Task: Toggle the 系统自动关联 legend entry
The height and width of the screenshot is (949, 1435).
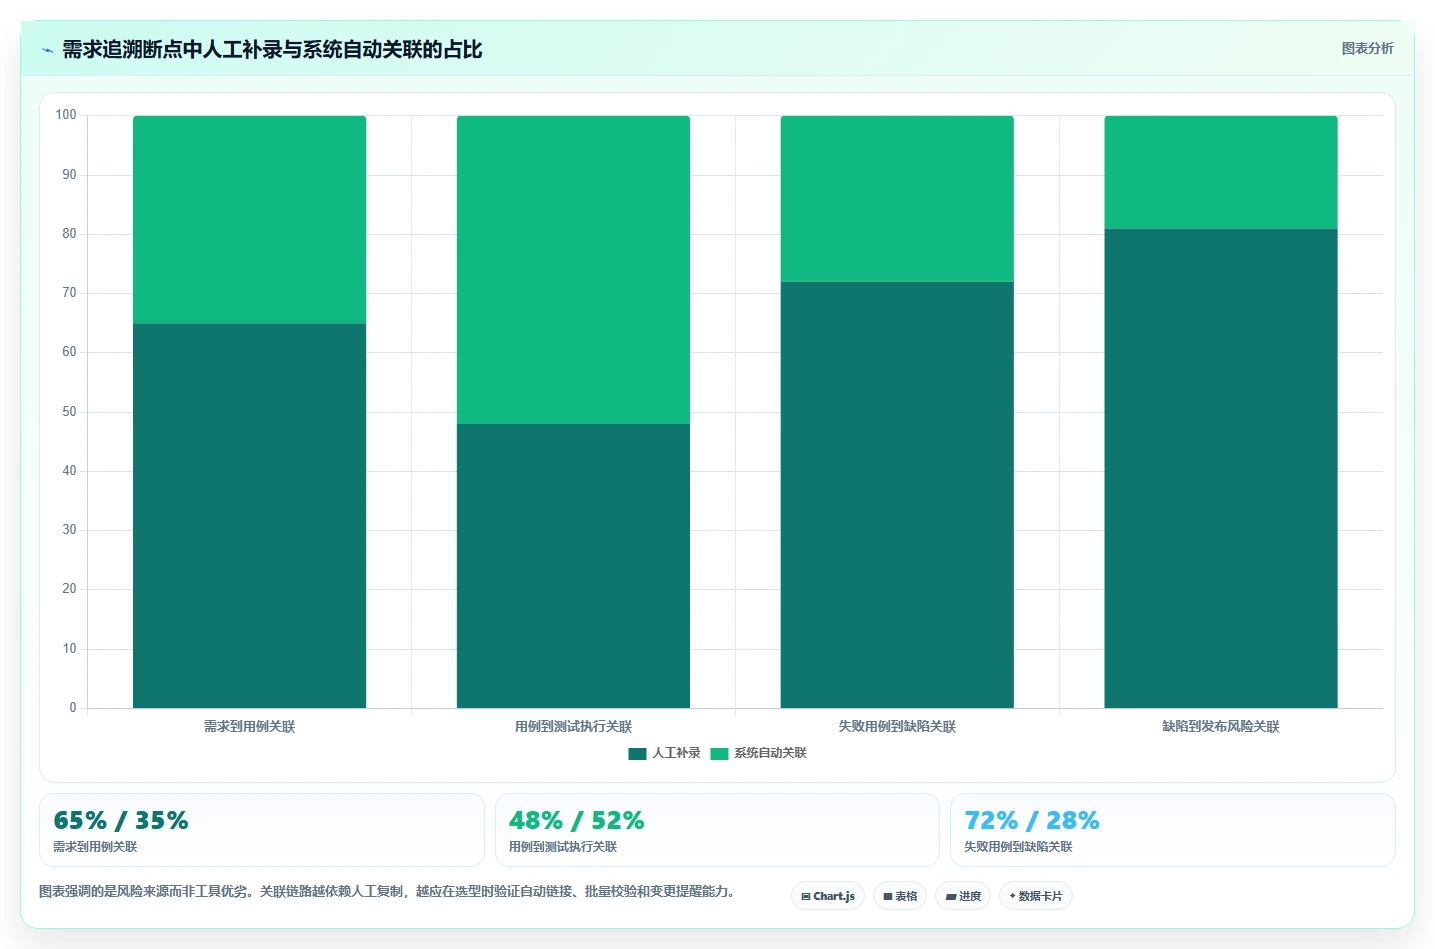Action: (x=758, y=753)
